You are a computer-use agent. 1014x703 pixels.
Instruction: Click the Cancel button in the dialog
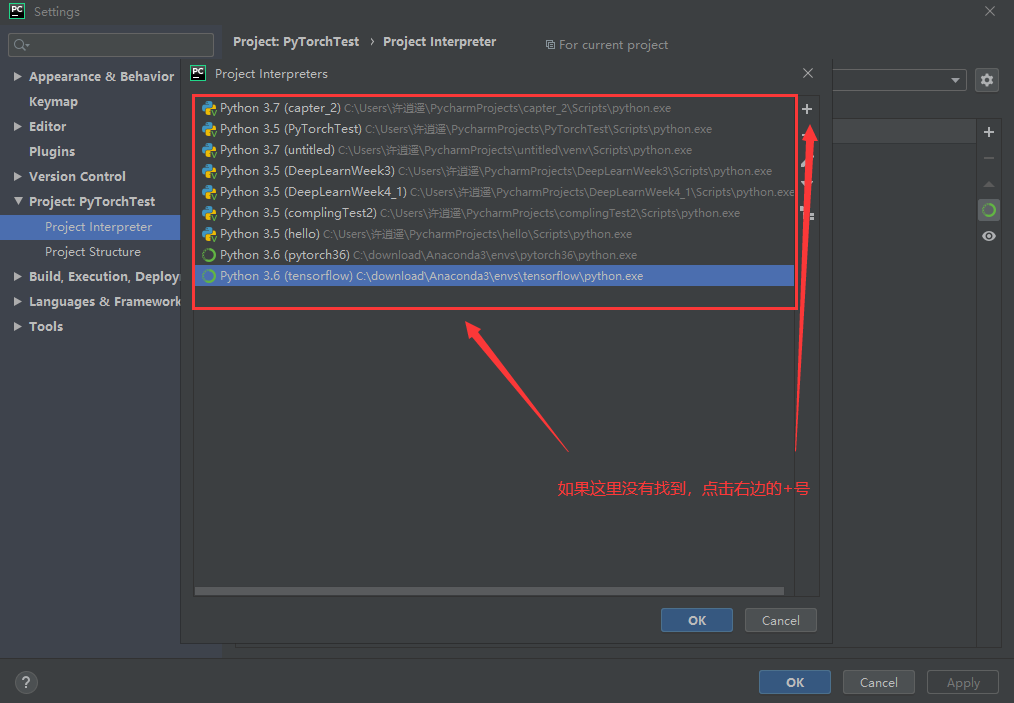(780, 620)
